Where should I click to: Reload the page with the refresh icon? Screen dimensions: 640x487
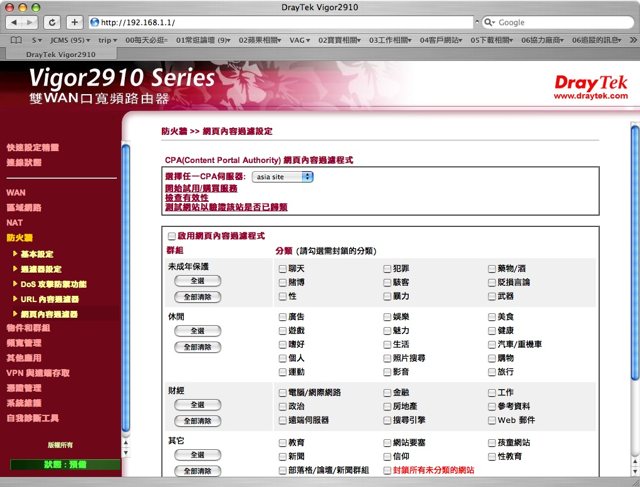pos(52,22)
